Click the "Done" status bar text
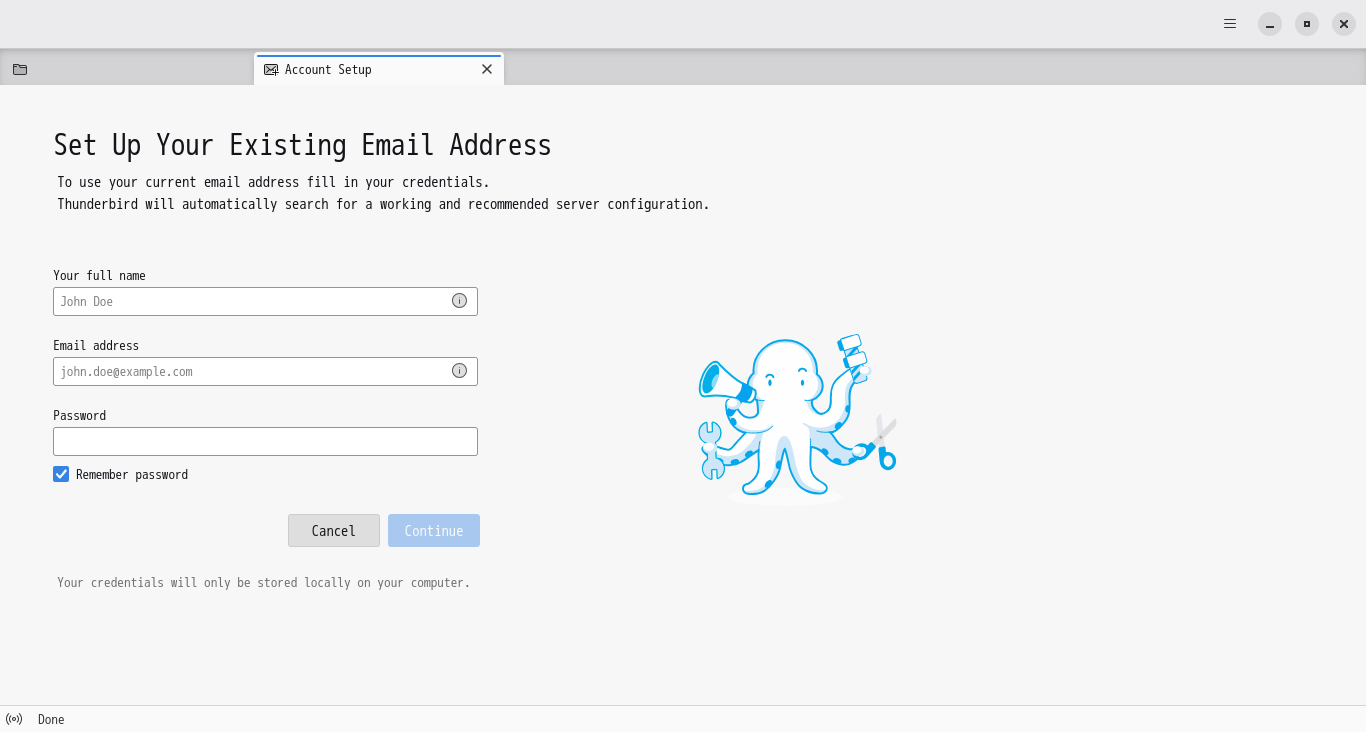The image size is (1366, 732). click(51, 720)
